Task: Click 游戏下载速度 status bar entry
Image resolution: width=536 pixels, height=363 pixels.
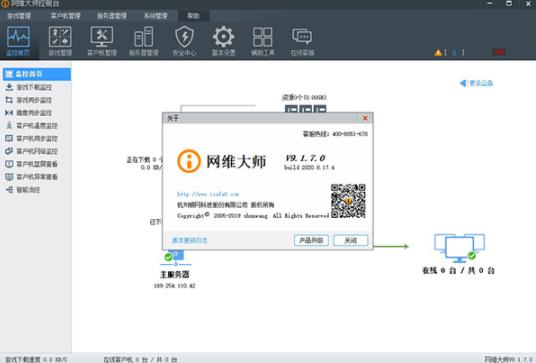Action: click(36, 360)
